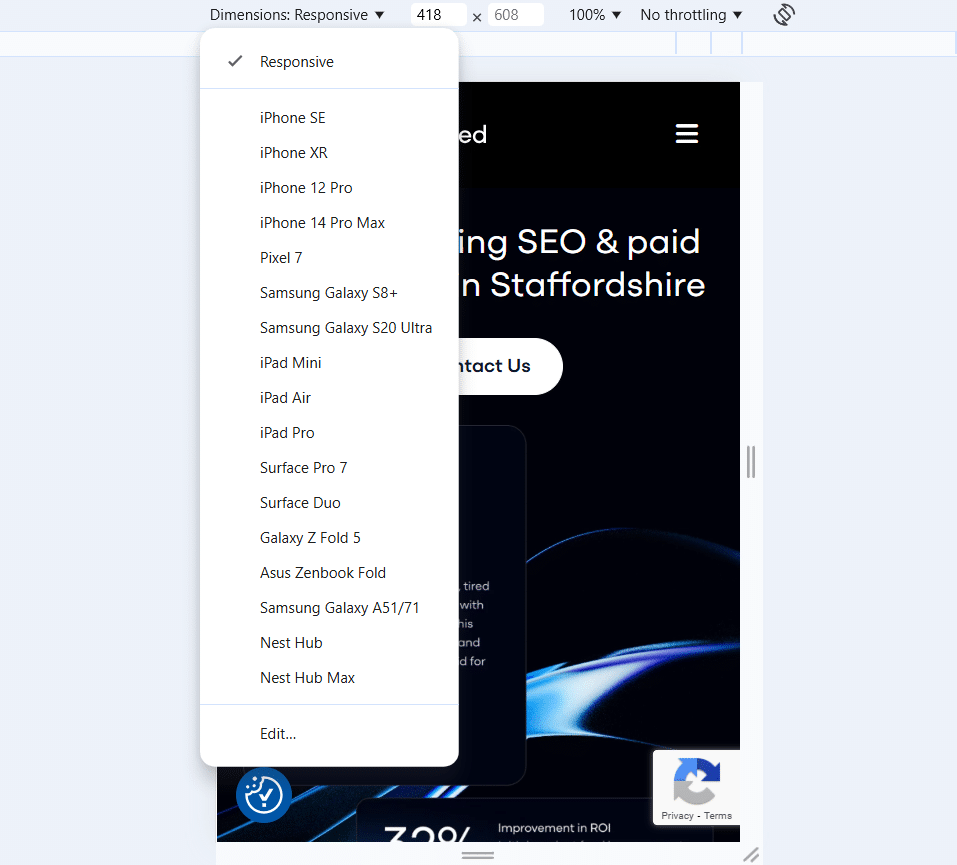Click the bottom-right corner resize handle
The height and width of the screenshot is (865, 957).
[751, 855]
